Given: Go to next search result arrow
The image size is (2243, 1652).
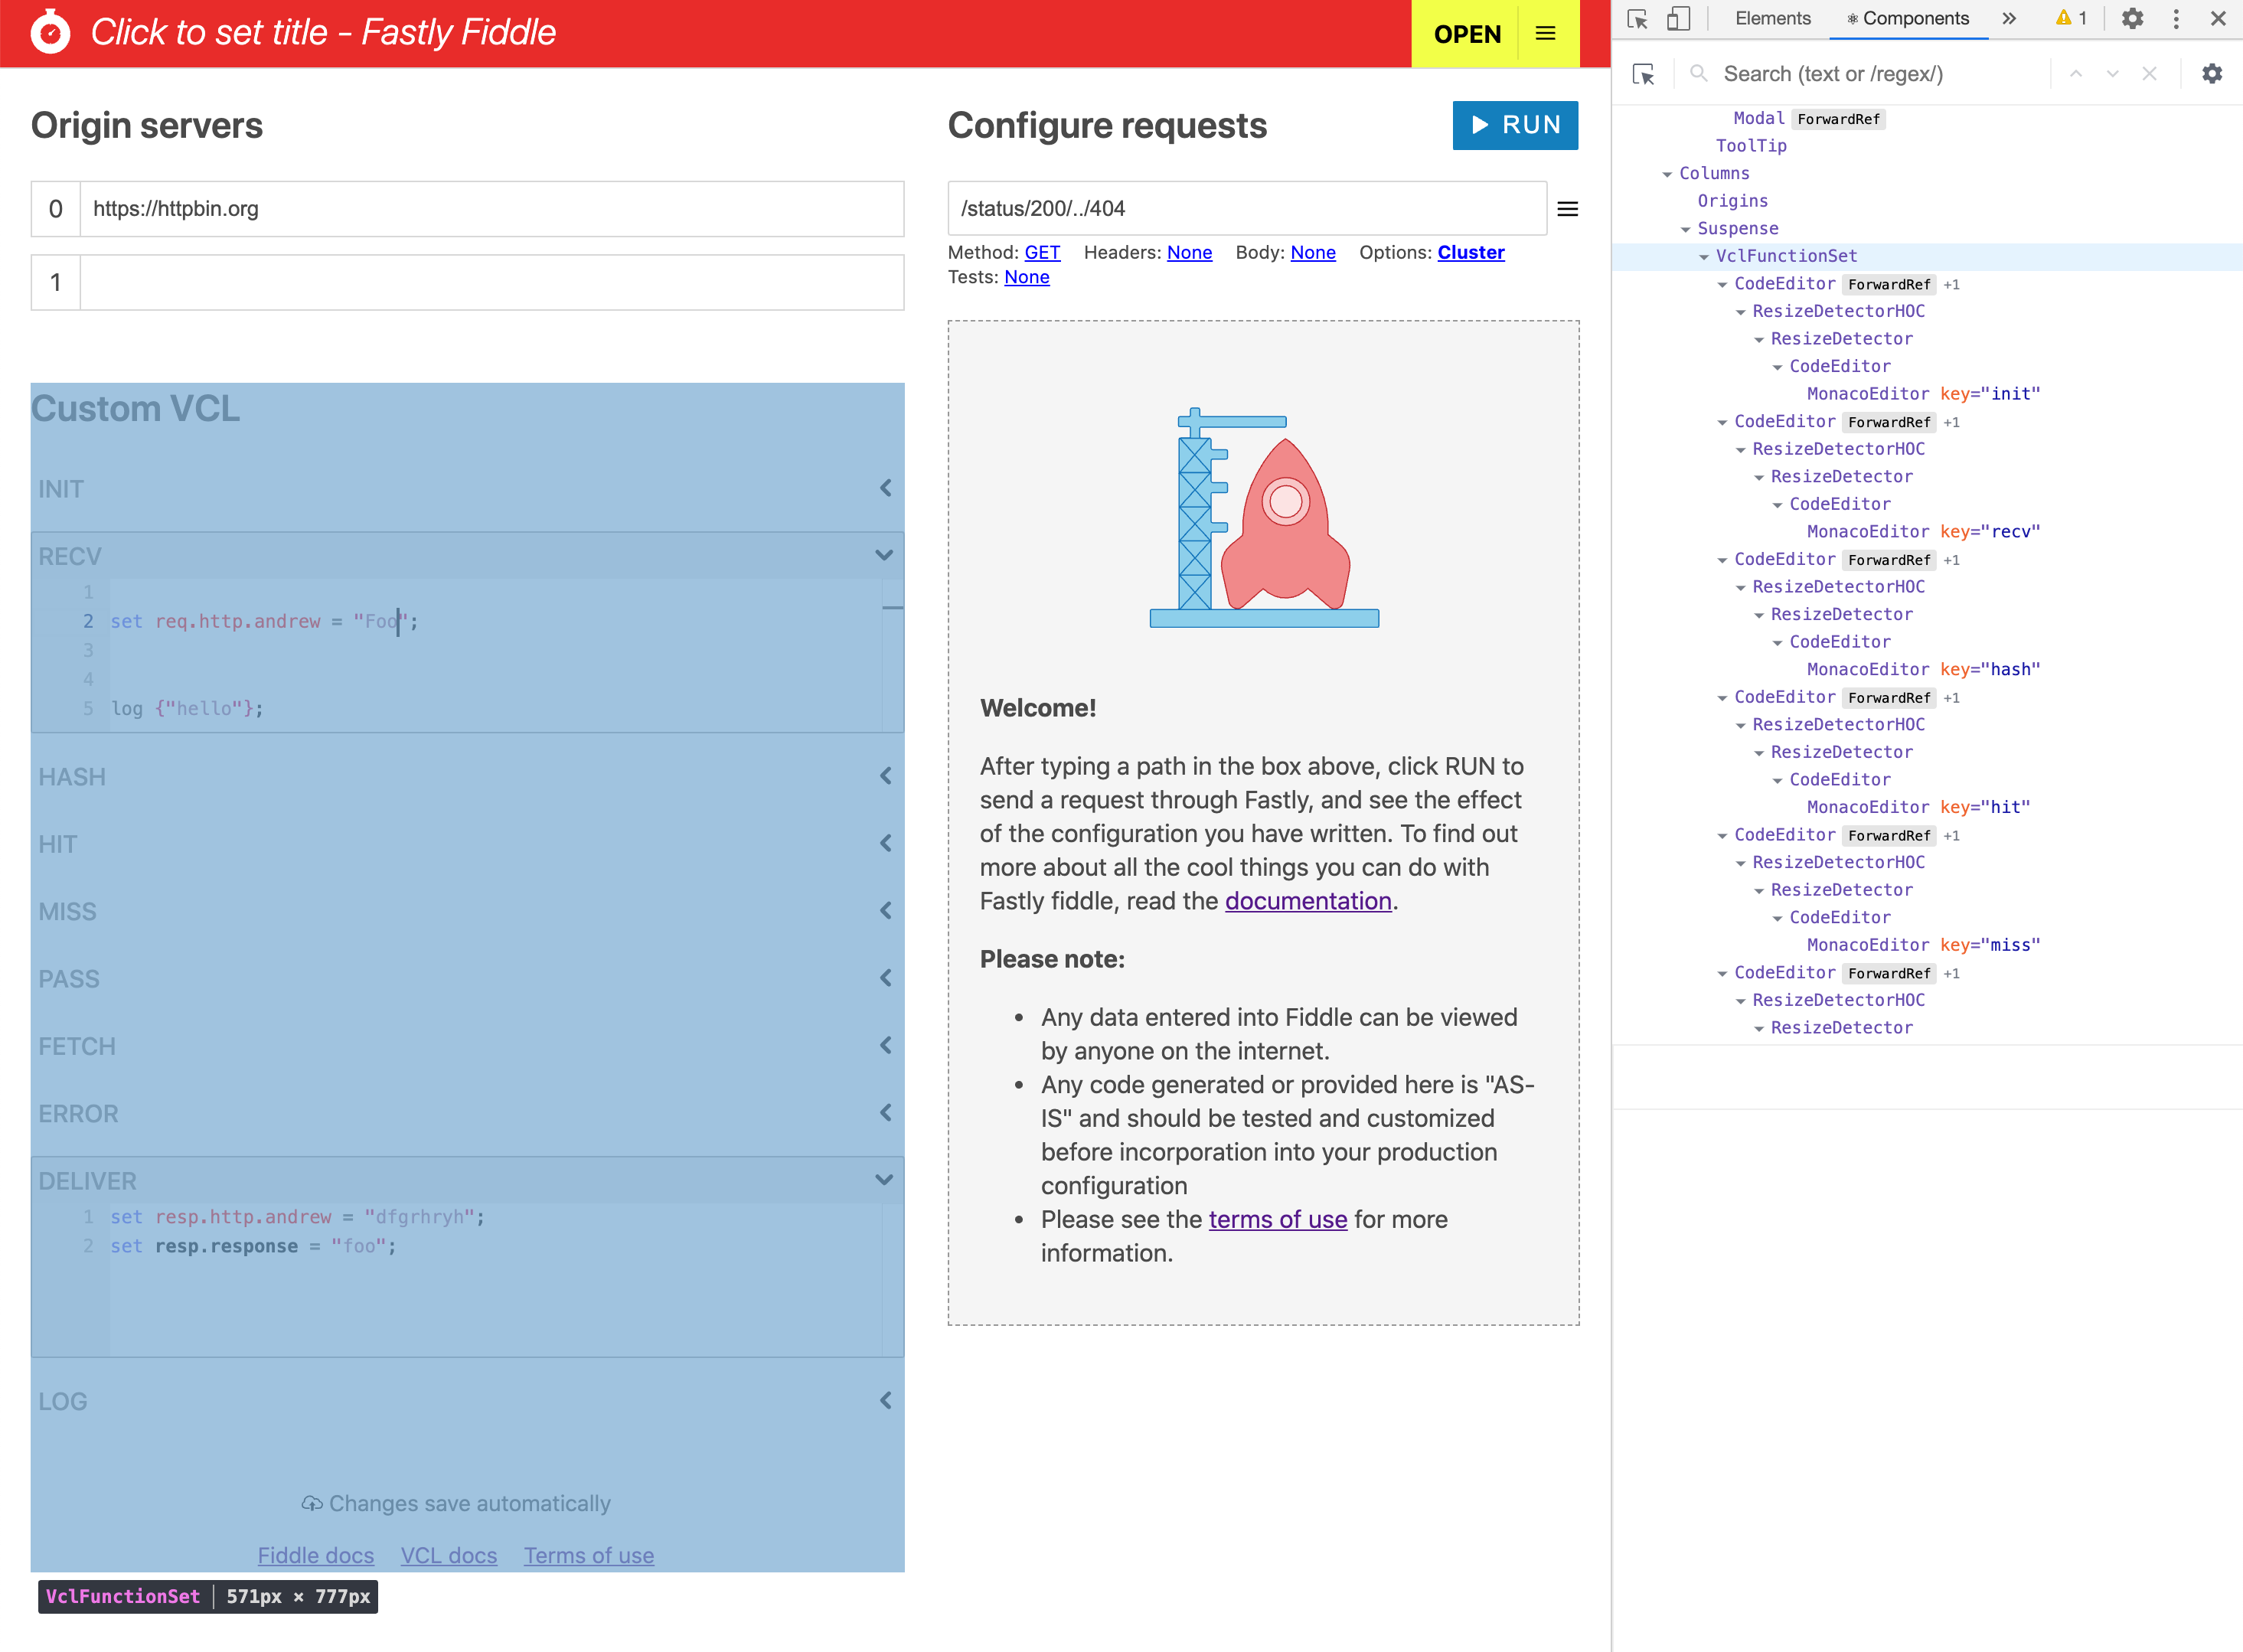Looking at the screenshot, I should [x=2113, y=74].
